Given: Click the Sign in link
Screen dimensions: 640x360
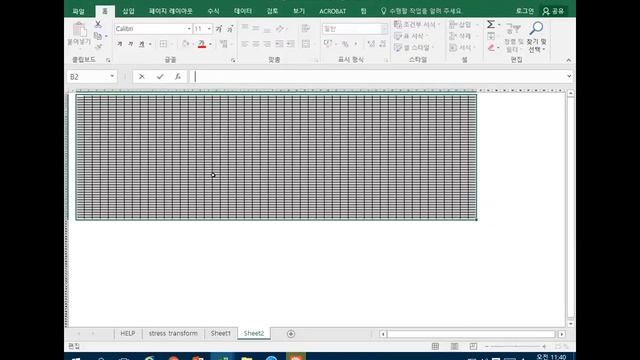Looking at the screenshot, I should tap(524, 11).
